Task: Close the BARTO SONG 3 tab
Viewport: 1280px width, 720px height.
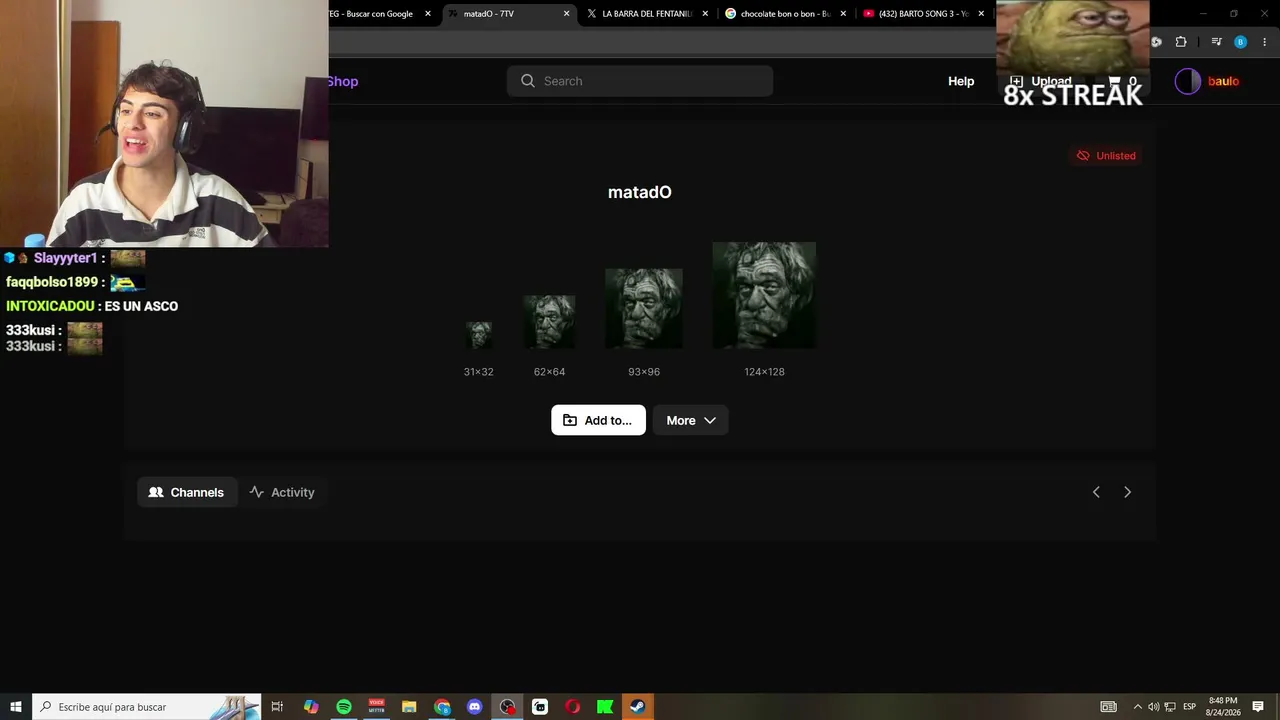Action: pos(981,14)
